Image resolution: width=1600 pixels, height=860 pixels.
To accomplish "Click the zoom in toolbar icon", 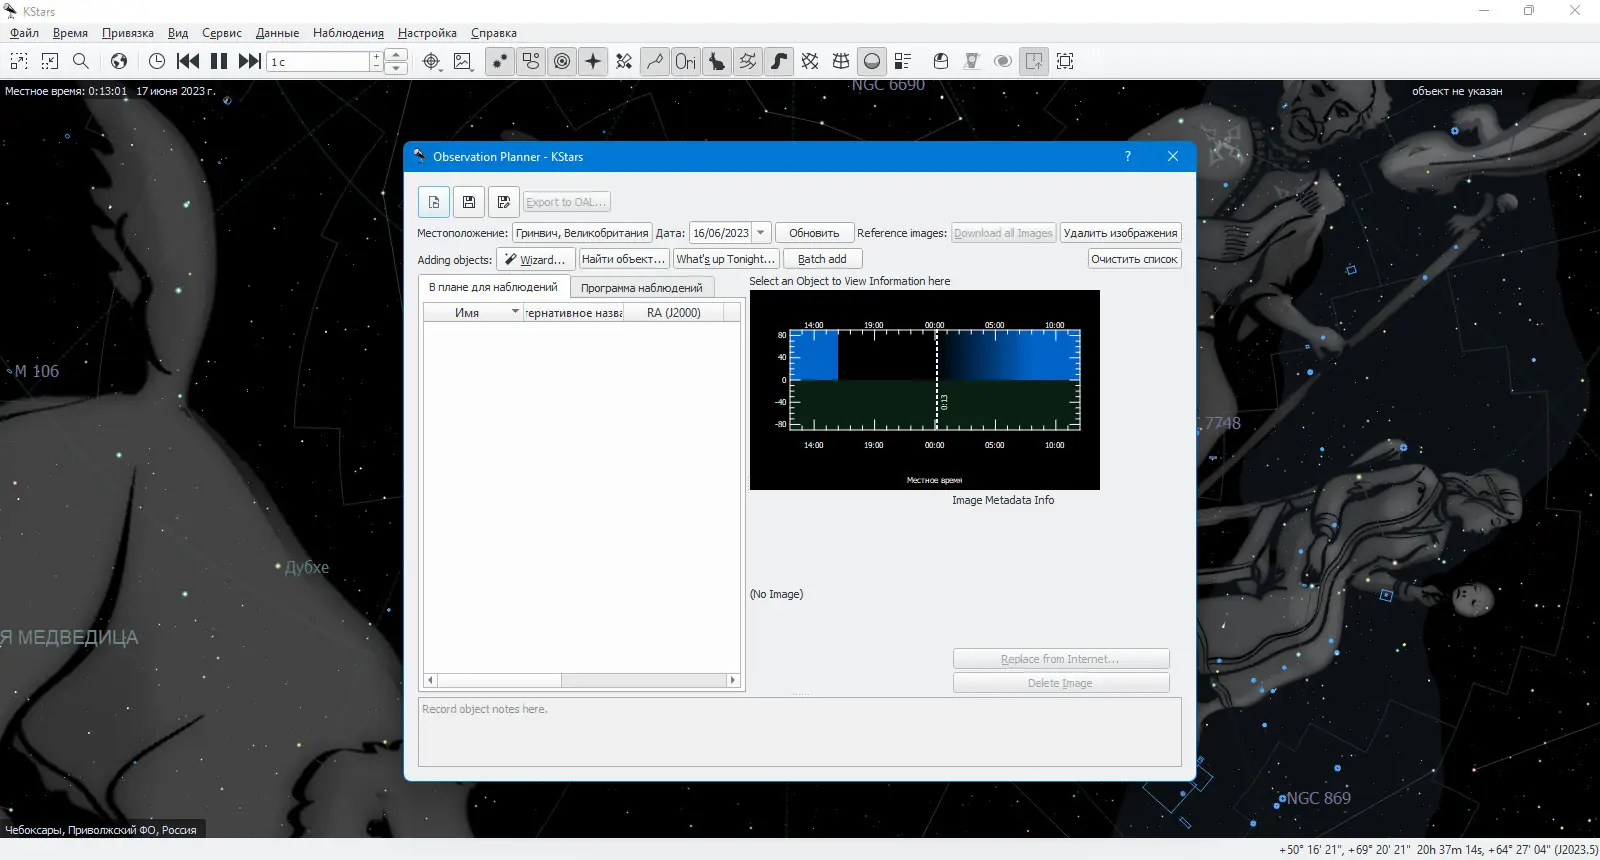I will (x=19, y=61).
